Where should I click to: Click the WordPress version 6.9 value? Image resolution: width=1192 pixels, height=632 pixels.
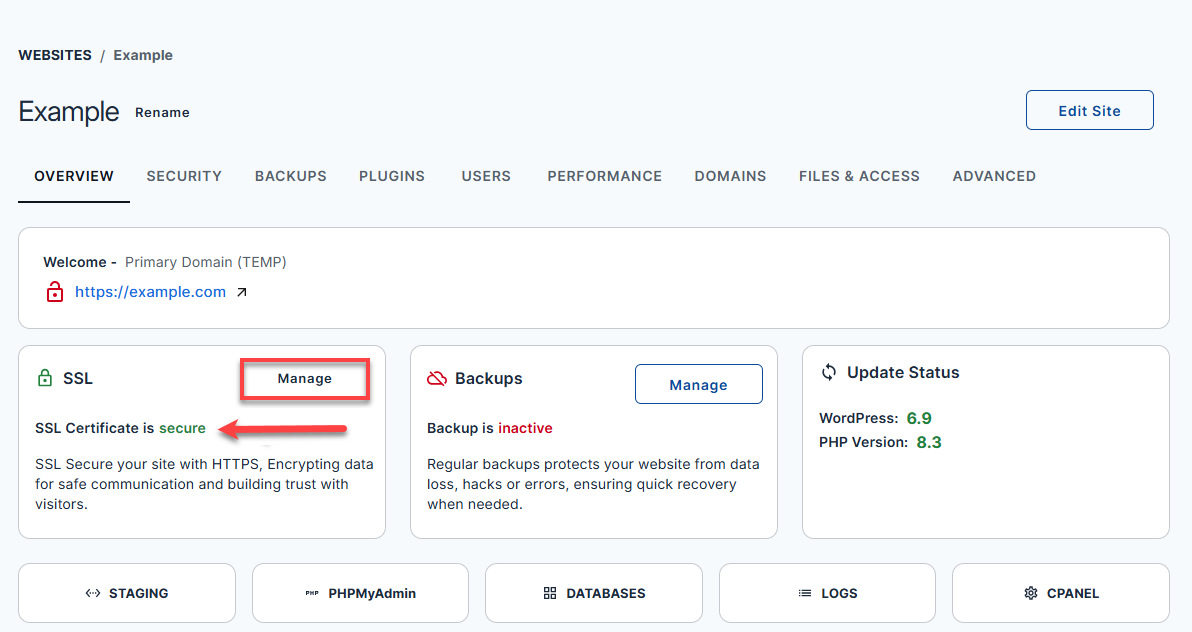click(x=919, y=418)
